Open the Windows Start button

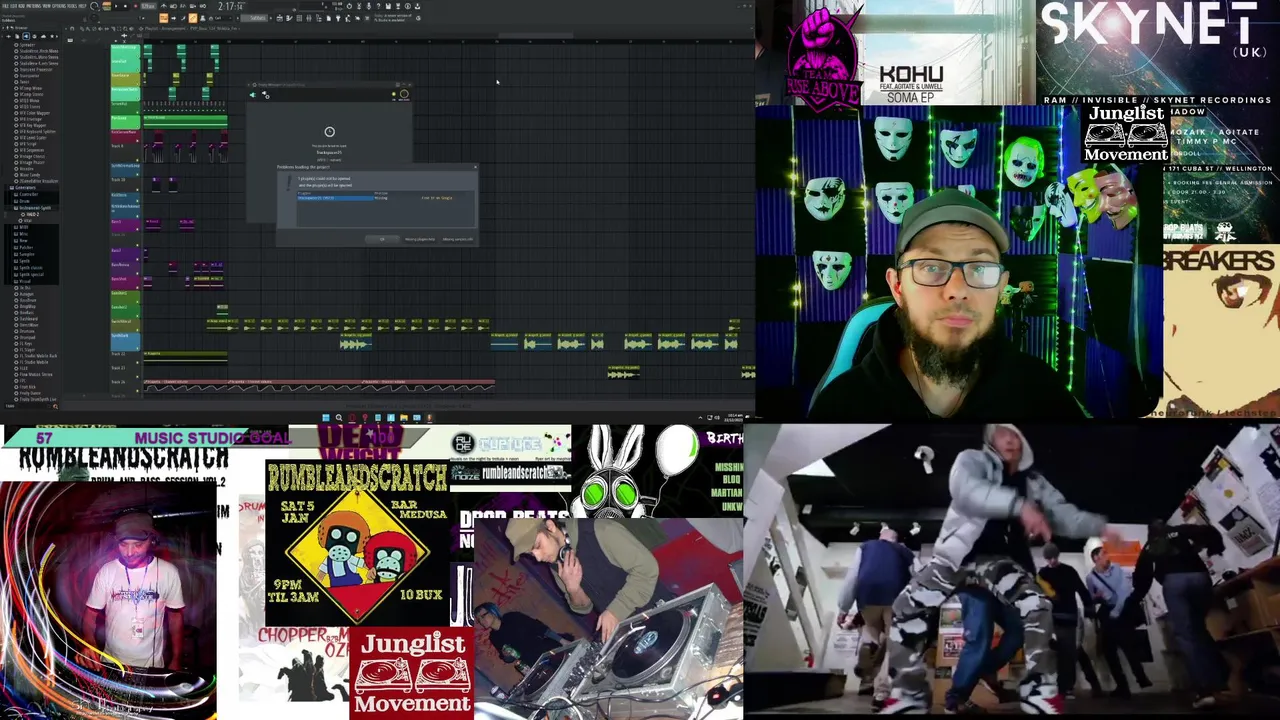326,417
